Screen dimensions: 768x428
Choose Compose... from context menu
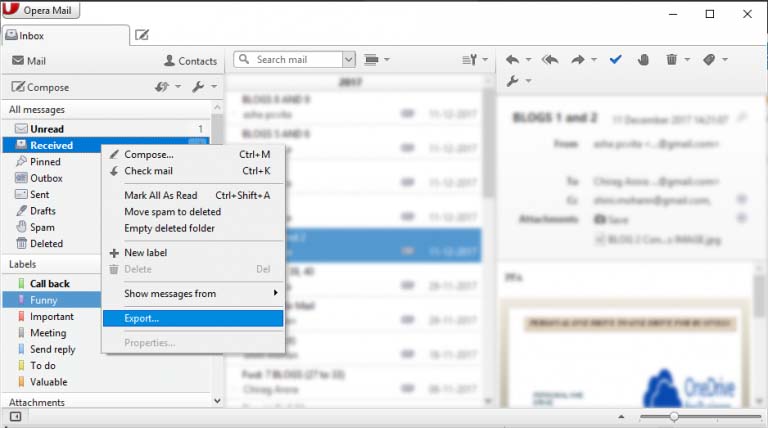[x=193, y=154]
